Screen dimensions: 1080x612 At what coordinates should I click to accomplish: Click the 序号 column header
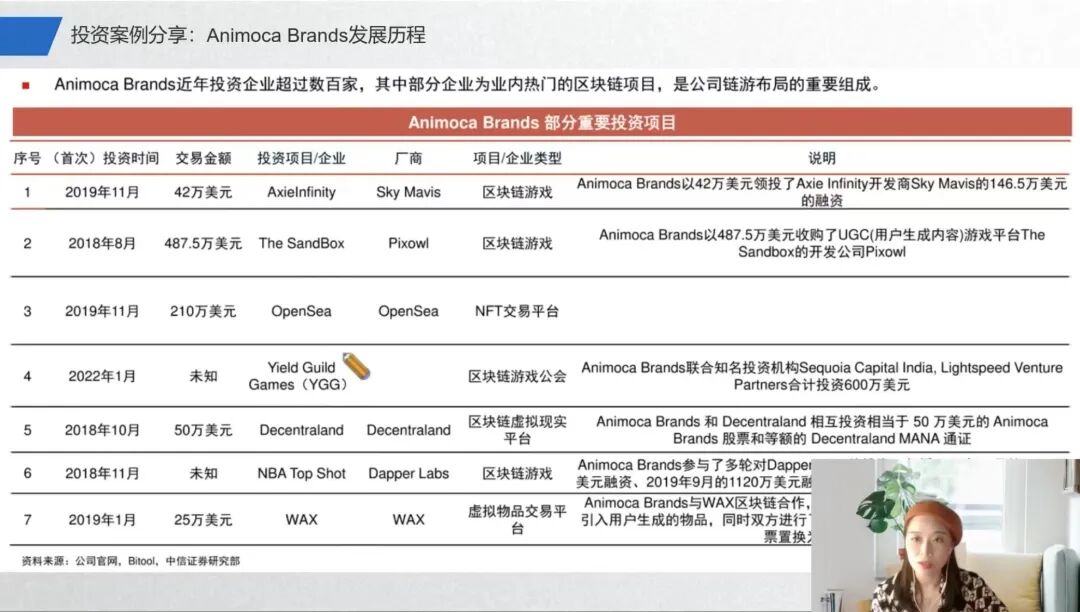(28, 156)
